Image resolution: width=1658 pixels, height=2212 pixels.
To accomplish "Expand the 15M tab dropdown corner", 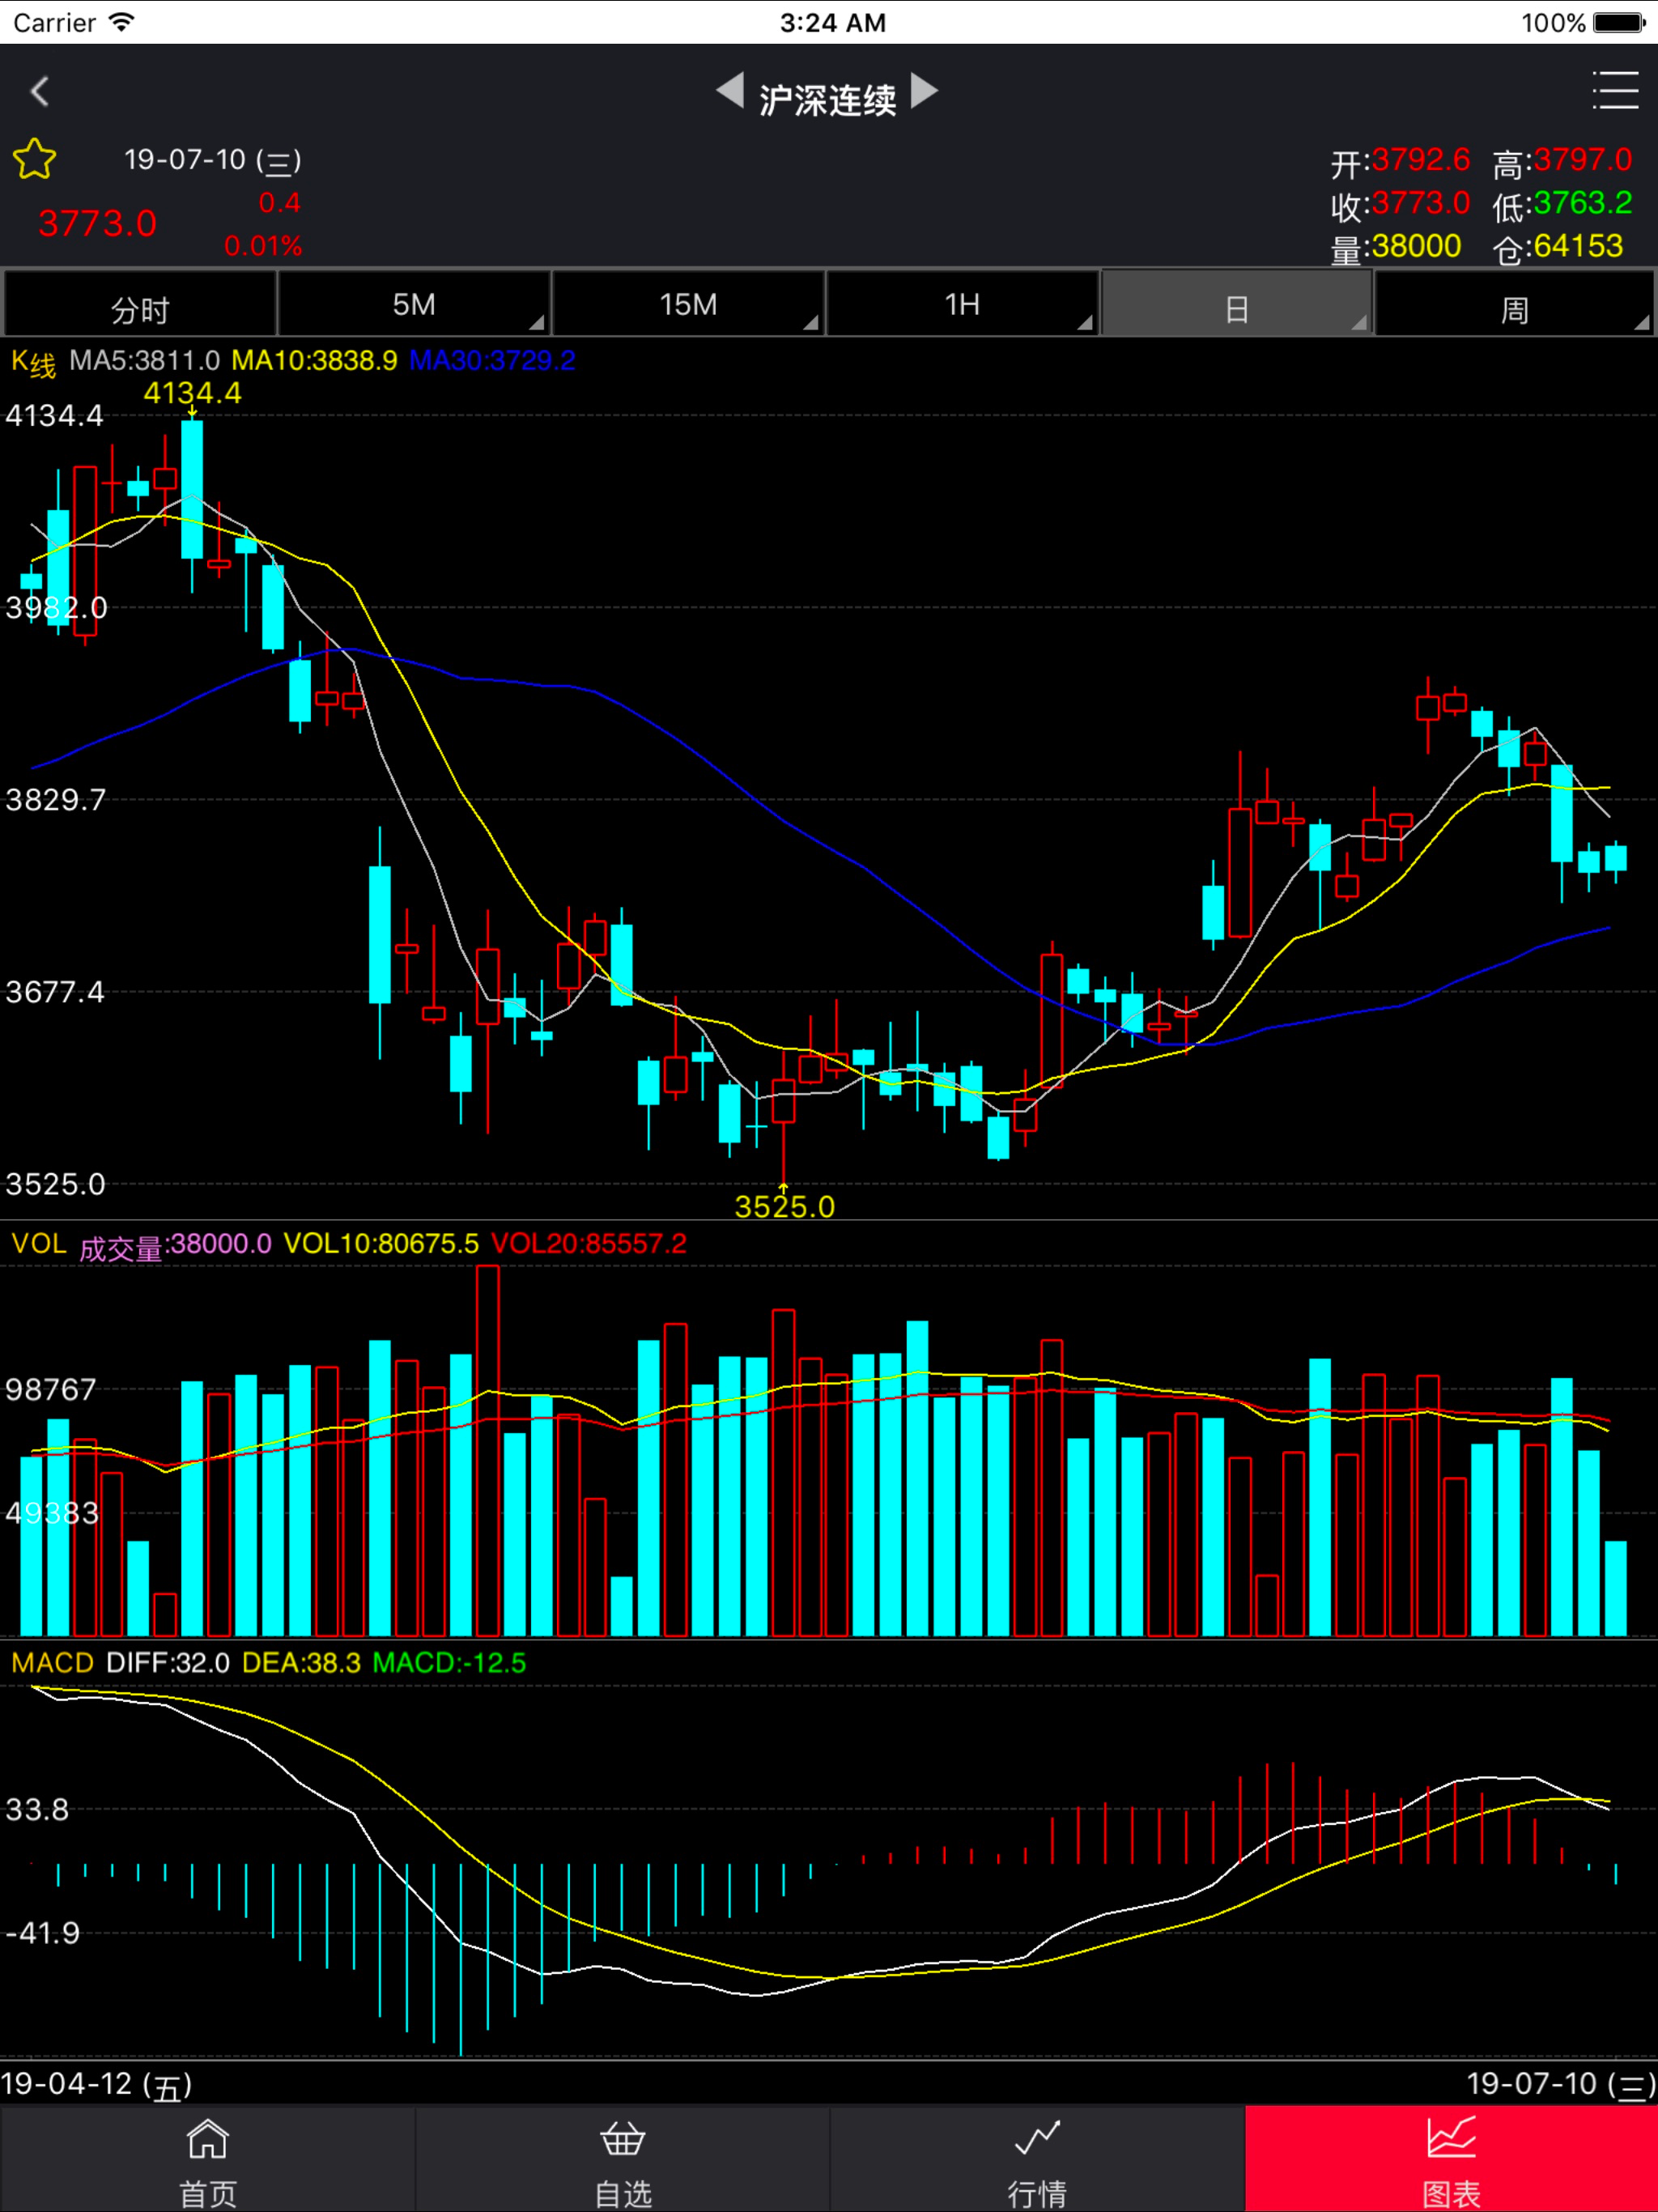I will pos(811,323).
